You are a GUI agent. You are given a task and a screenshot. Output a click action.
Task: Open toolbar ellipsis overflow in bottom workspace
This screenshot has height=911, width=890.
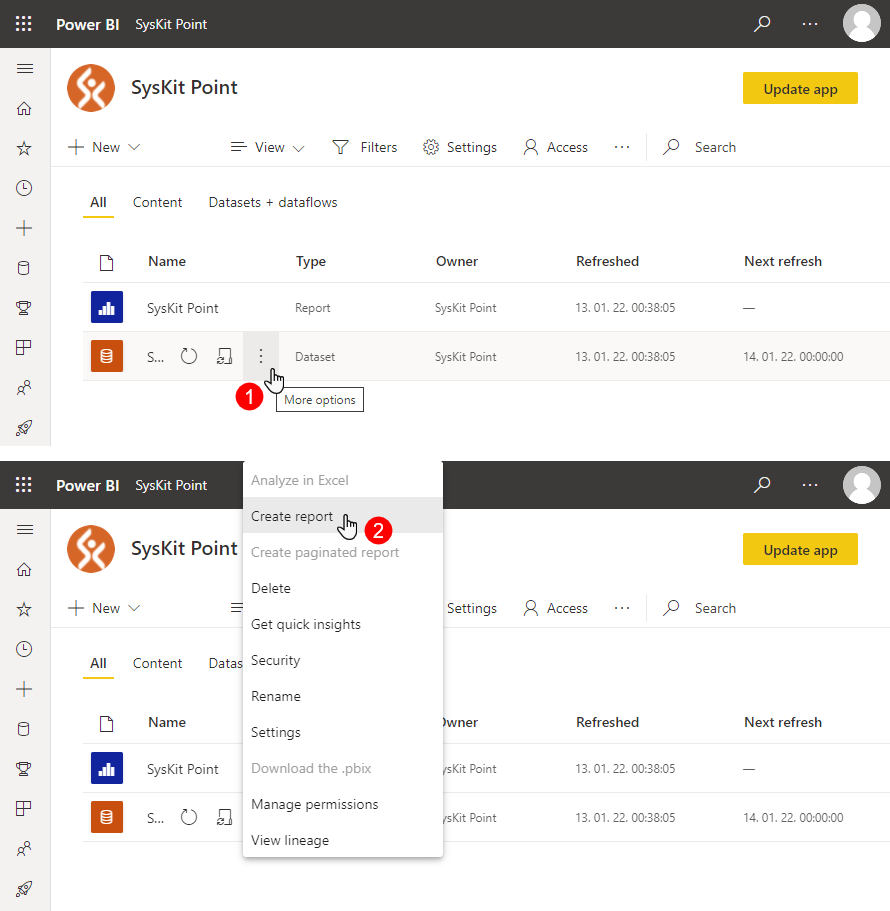tap(622, 608)
